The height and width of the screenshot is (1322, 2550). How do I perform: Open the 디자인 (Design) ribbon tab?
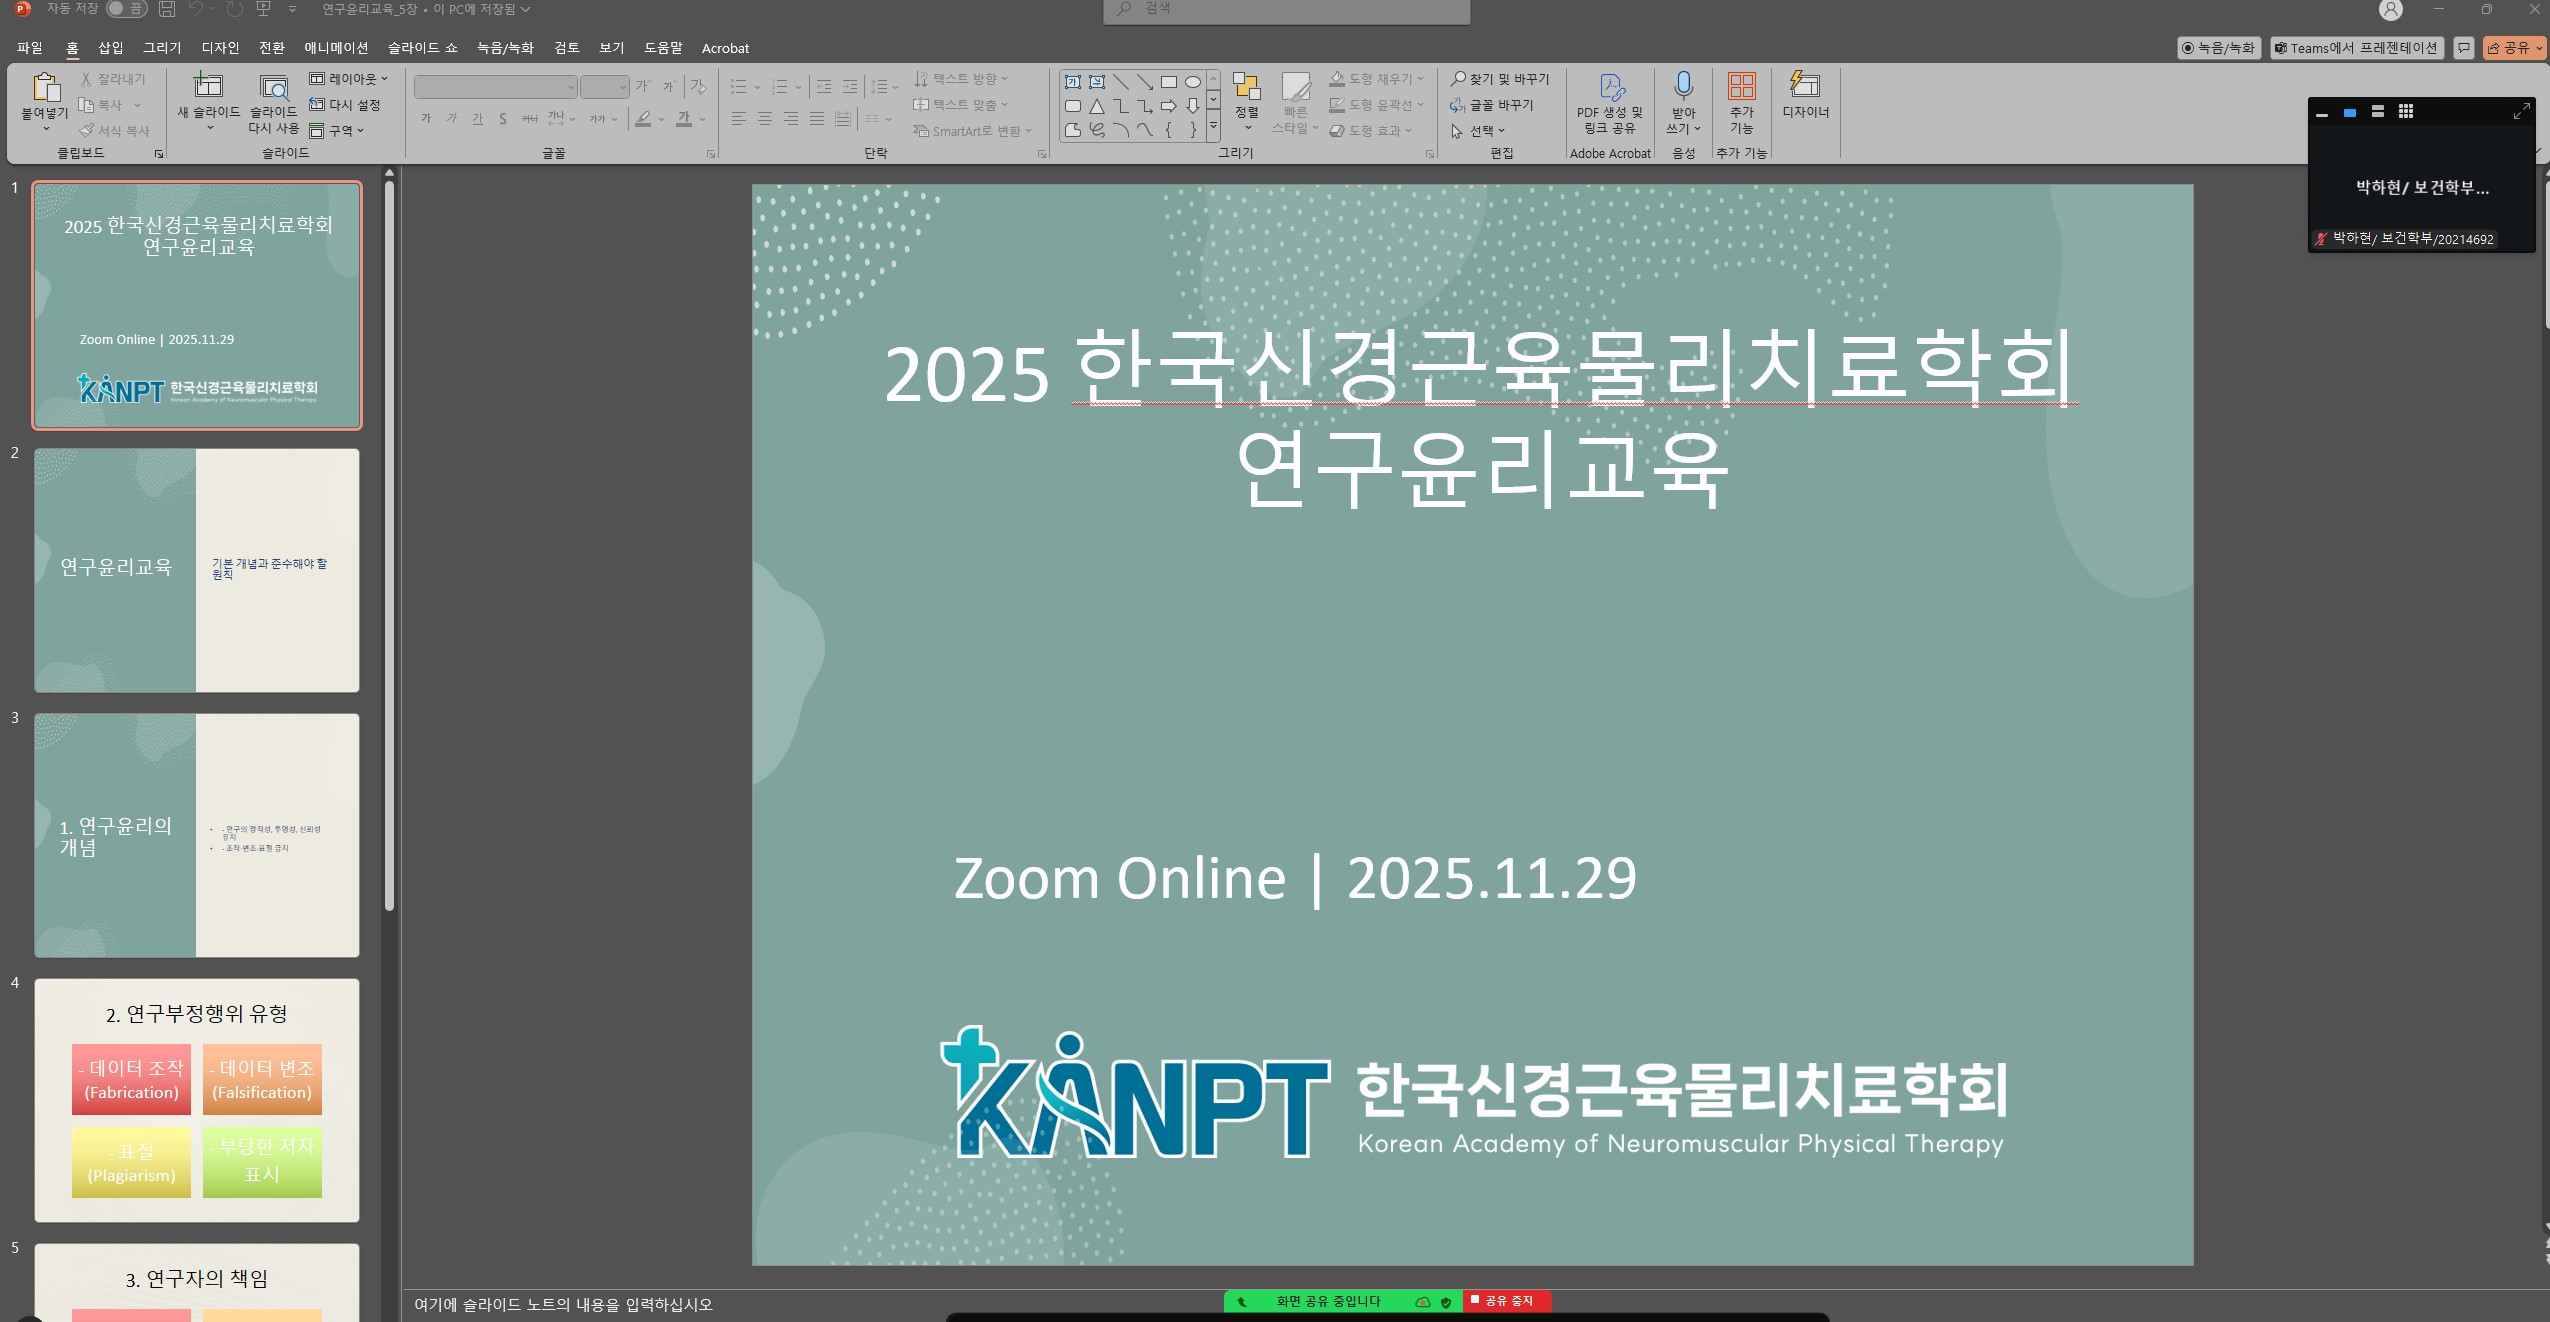(x=220, y=48)
